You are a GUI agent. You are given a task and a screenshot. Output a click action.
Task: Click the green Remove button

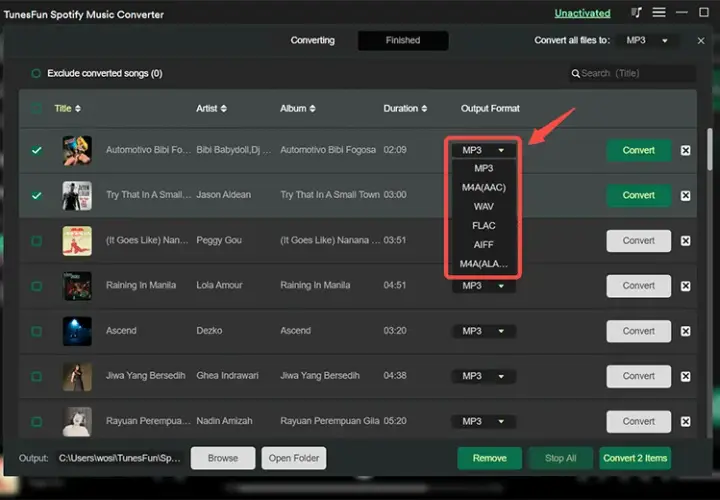(489, 458)
